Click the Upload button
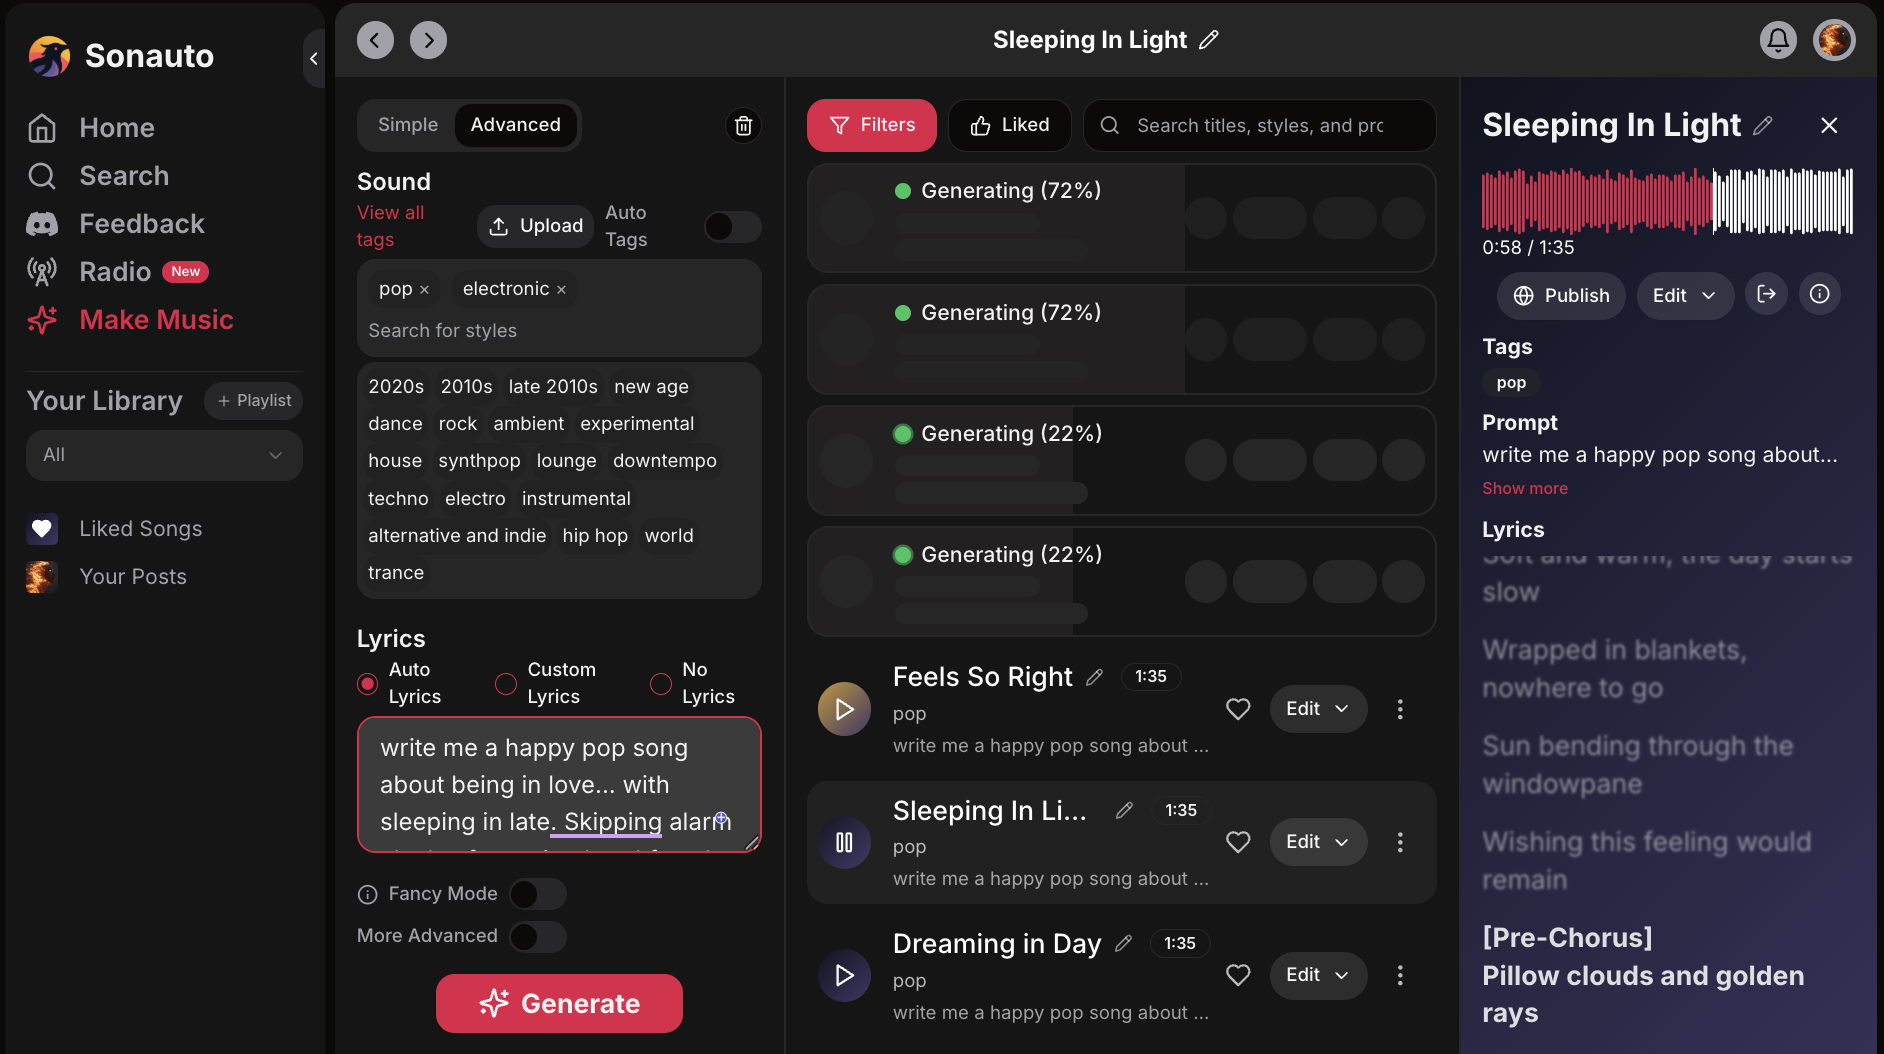Screen dimensions: 1884x1054 (x=537, y=226)
